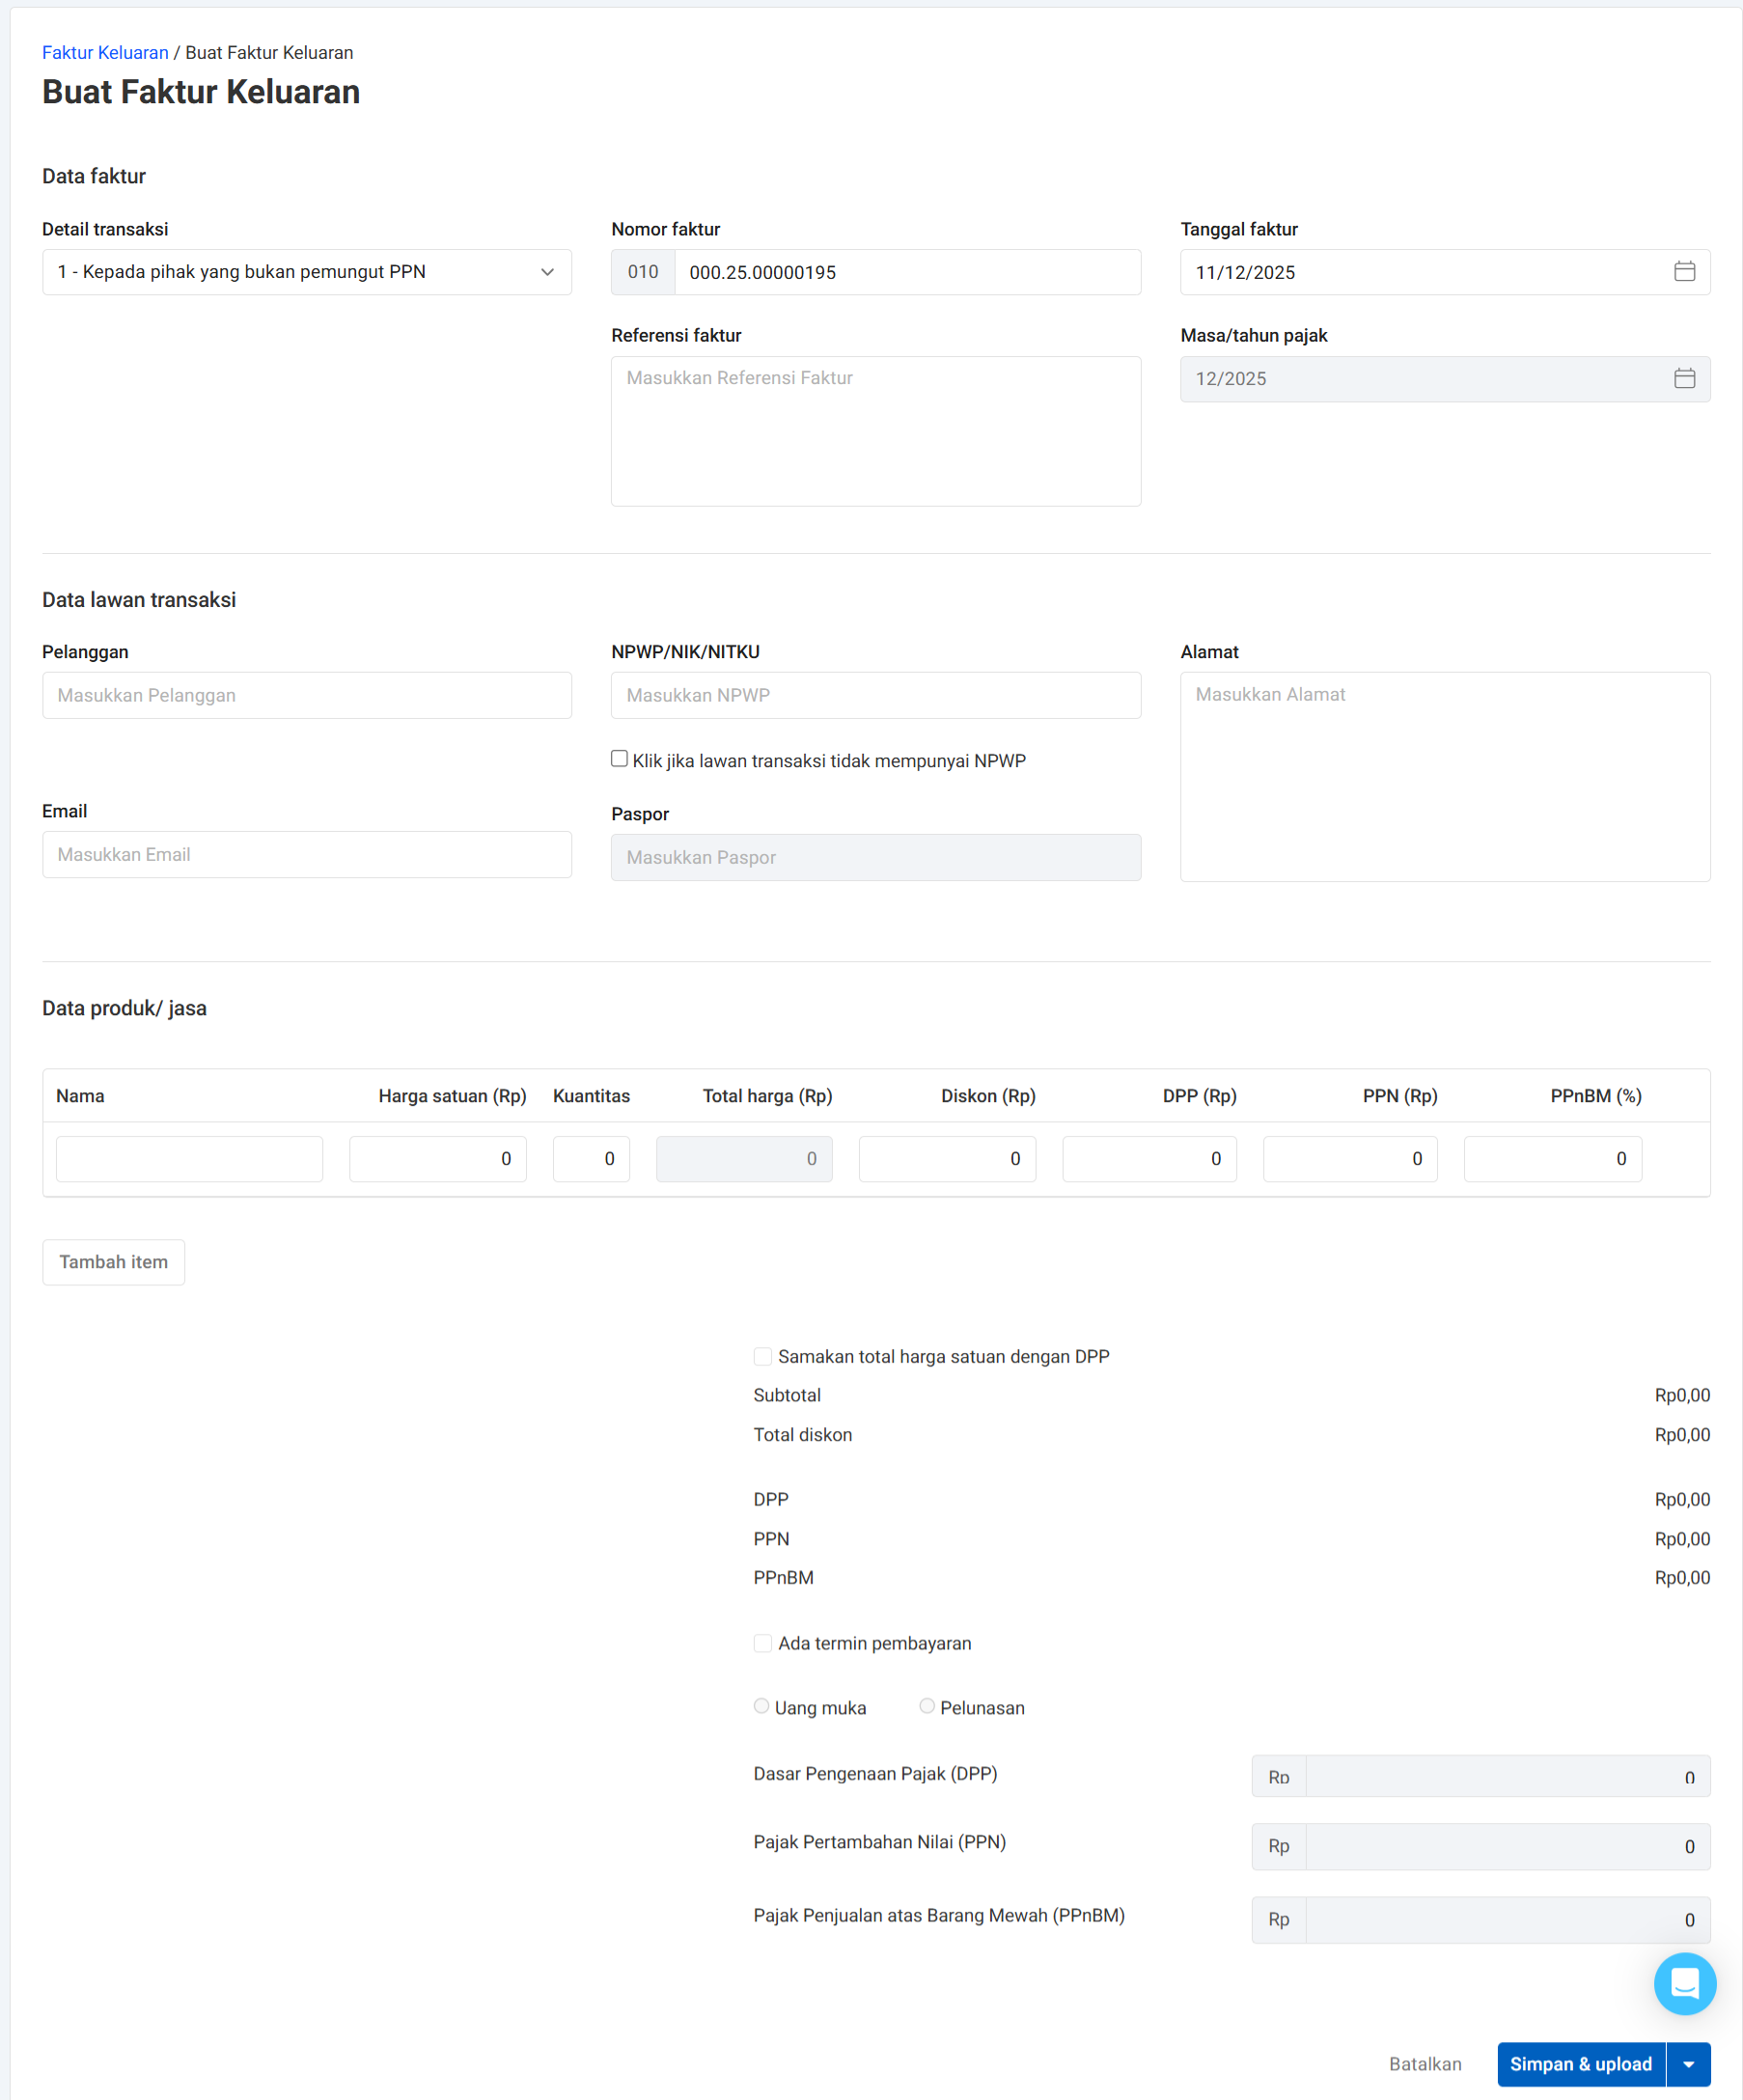This screenshot has width=1743, height=2100.
Task: Click the NPWP/NIK/NITKU input field
Action: click(x=875, y=695)
